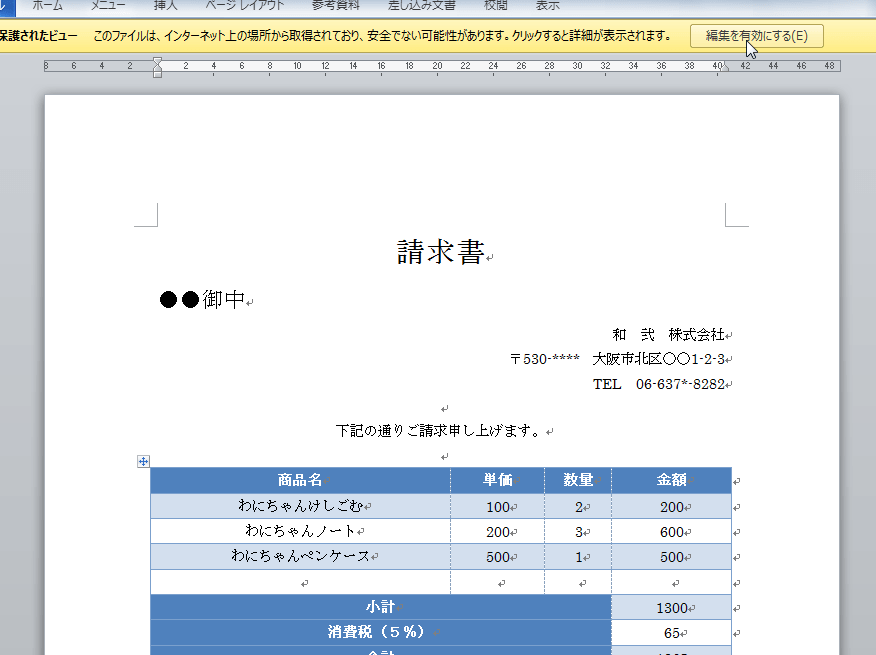876x655 pixels.
Task: Click the empty row below わにちゃんペンケース
Action: (298, 582)
